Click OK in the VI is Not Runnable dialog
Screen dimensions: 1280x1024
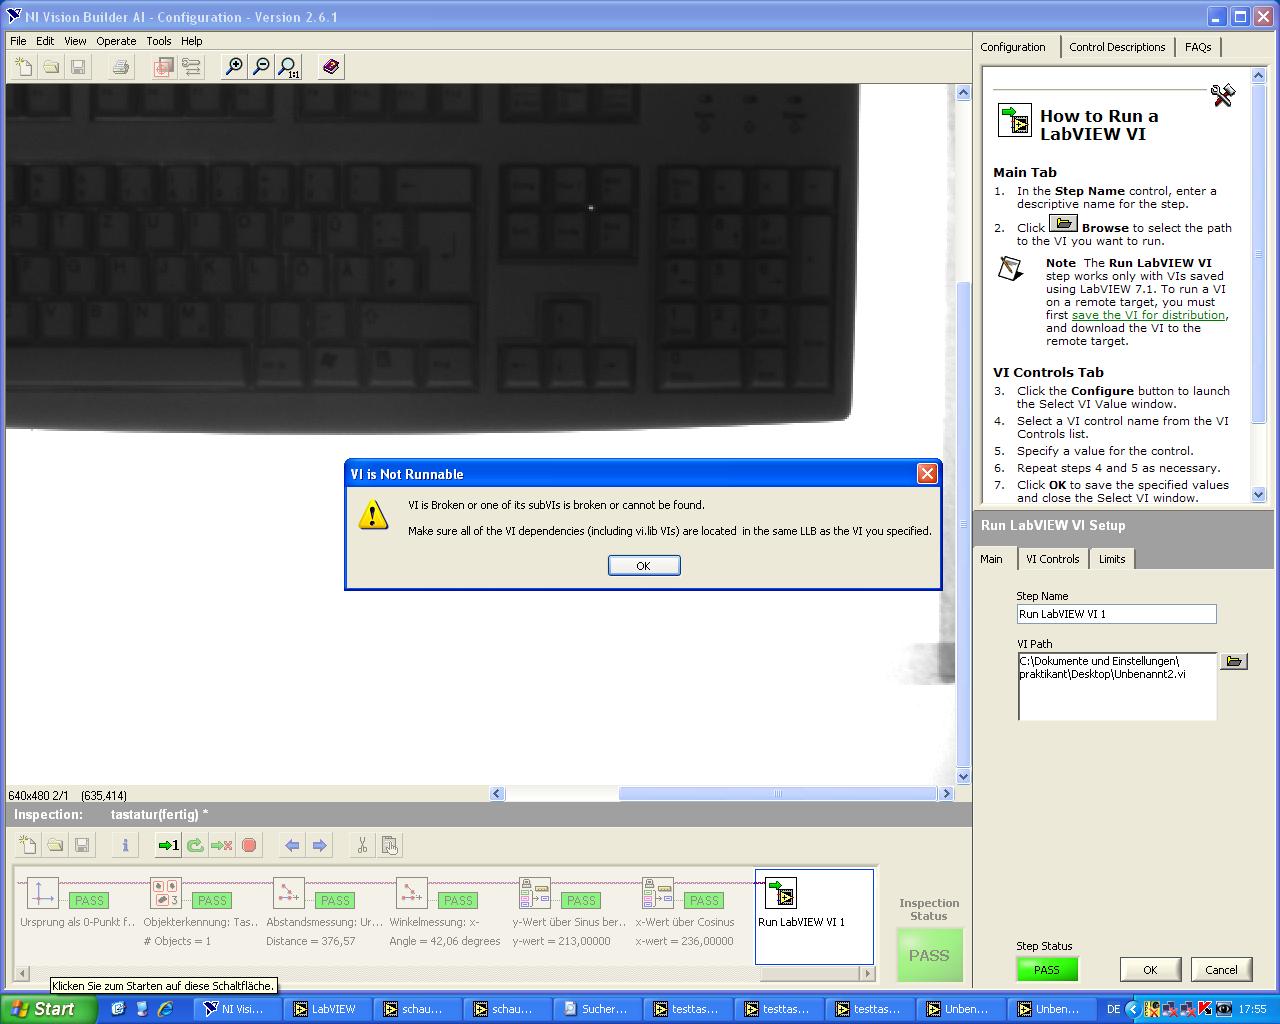point(644,566)
